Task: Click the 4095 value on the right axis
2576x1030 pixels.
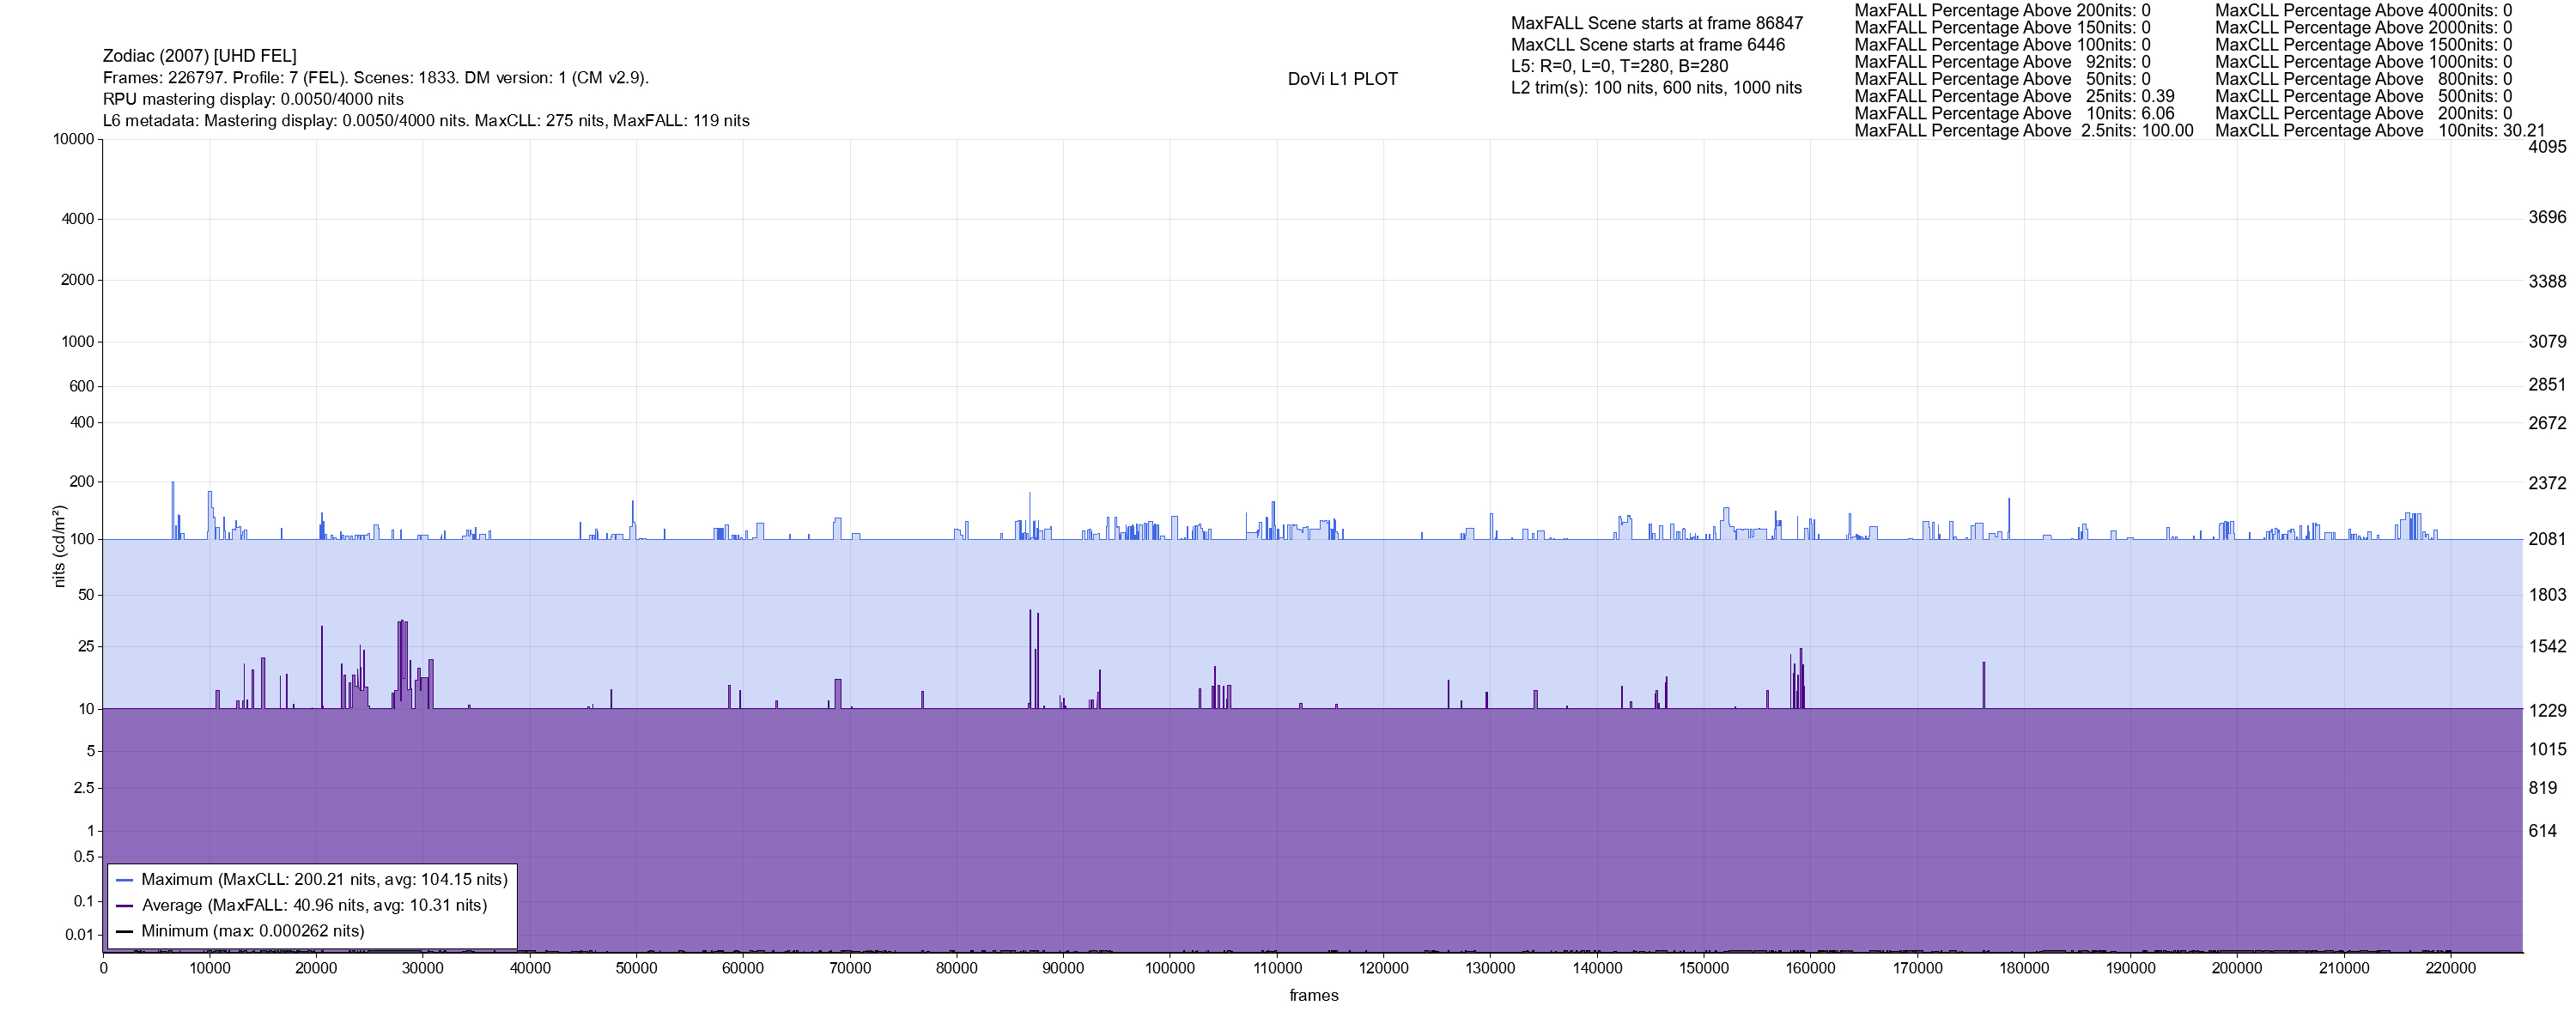Action: click(2546, 147)
